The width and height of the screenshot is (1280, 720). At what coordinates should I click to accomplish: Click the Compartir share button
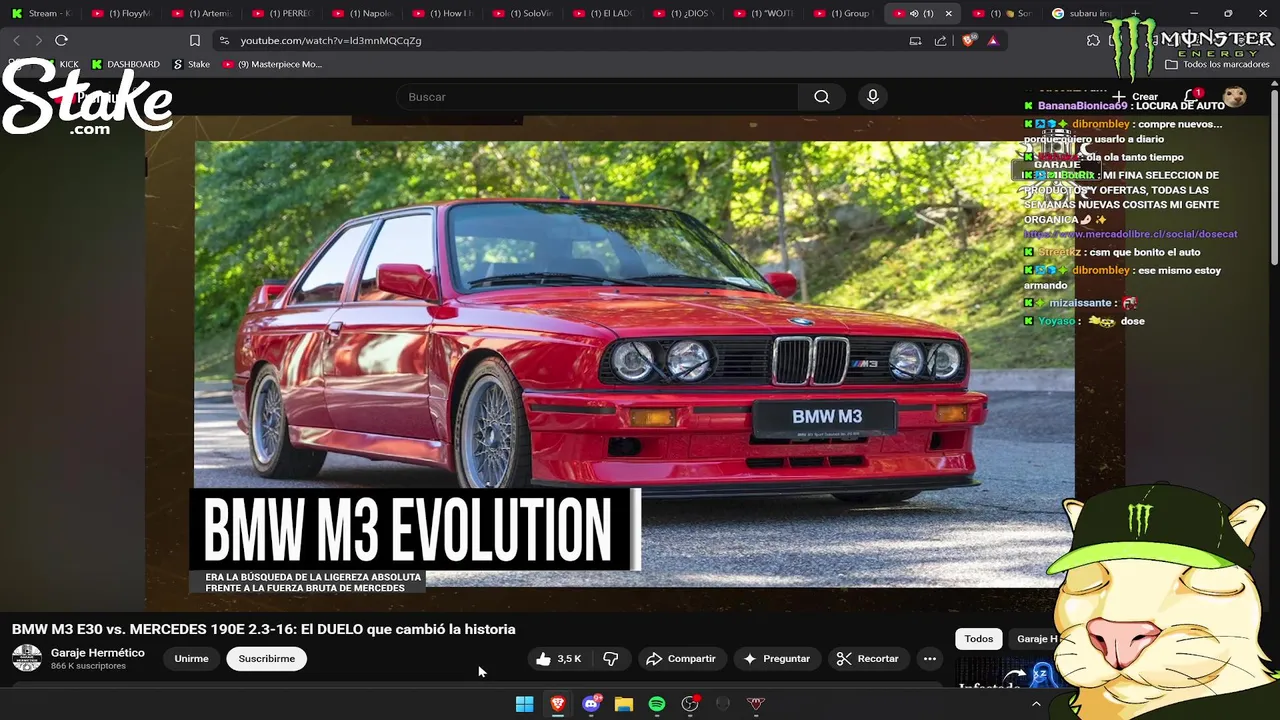tap(681, 659)
